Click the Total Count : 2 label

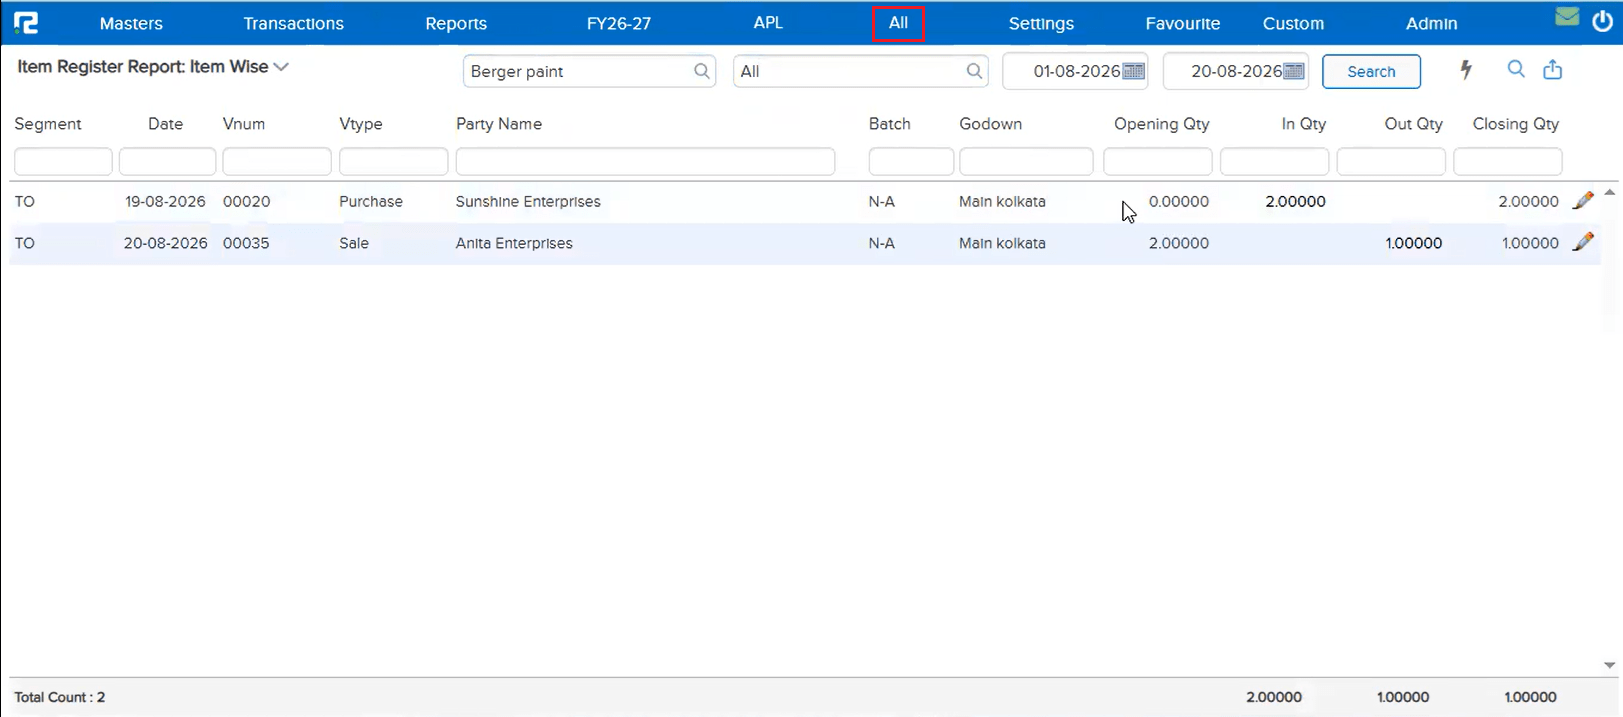pos(60,697)
